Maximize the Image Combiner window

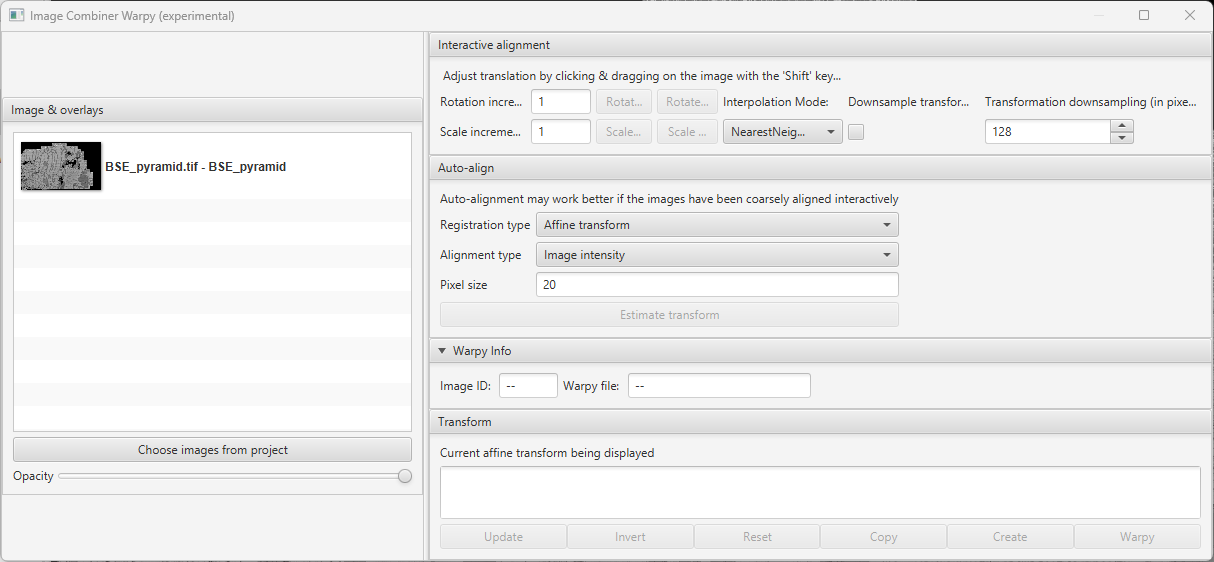point(1144,15)
